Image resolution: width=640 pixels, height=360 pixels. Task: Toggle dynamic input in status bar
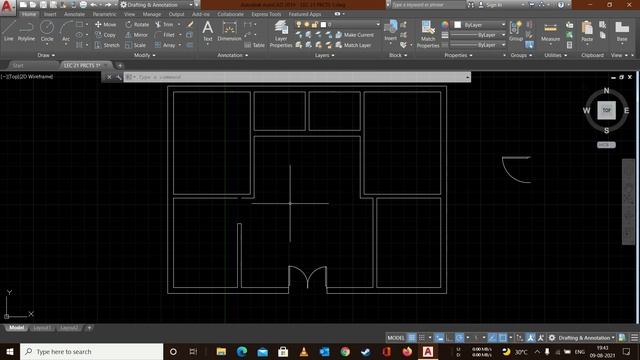tap(439, 338)
